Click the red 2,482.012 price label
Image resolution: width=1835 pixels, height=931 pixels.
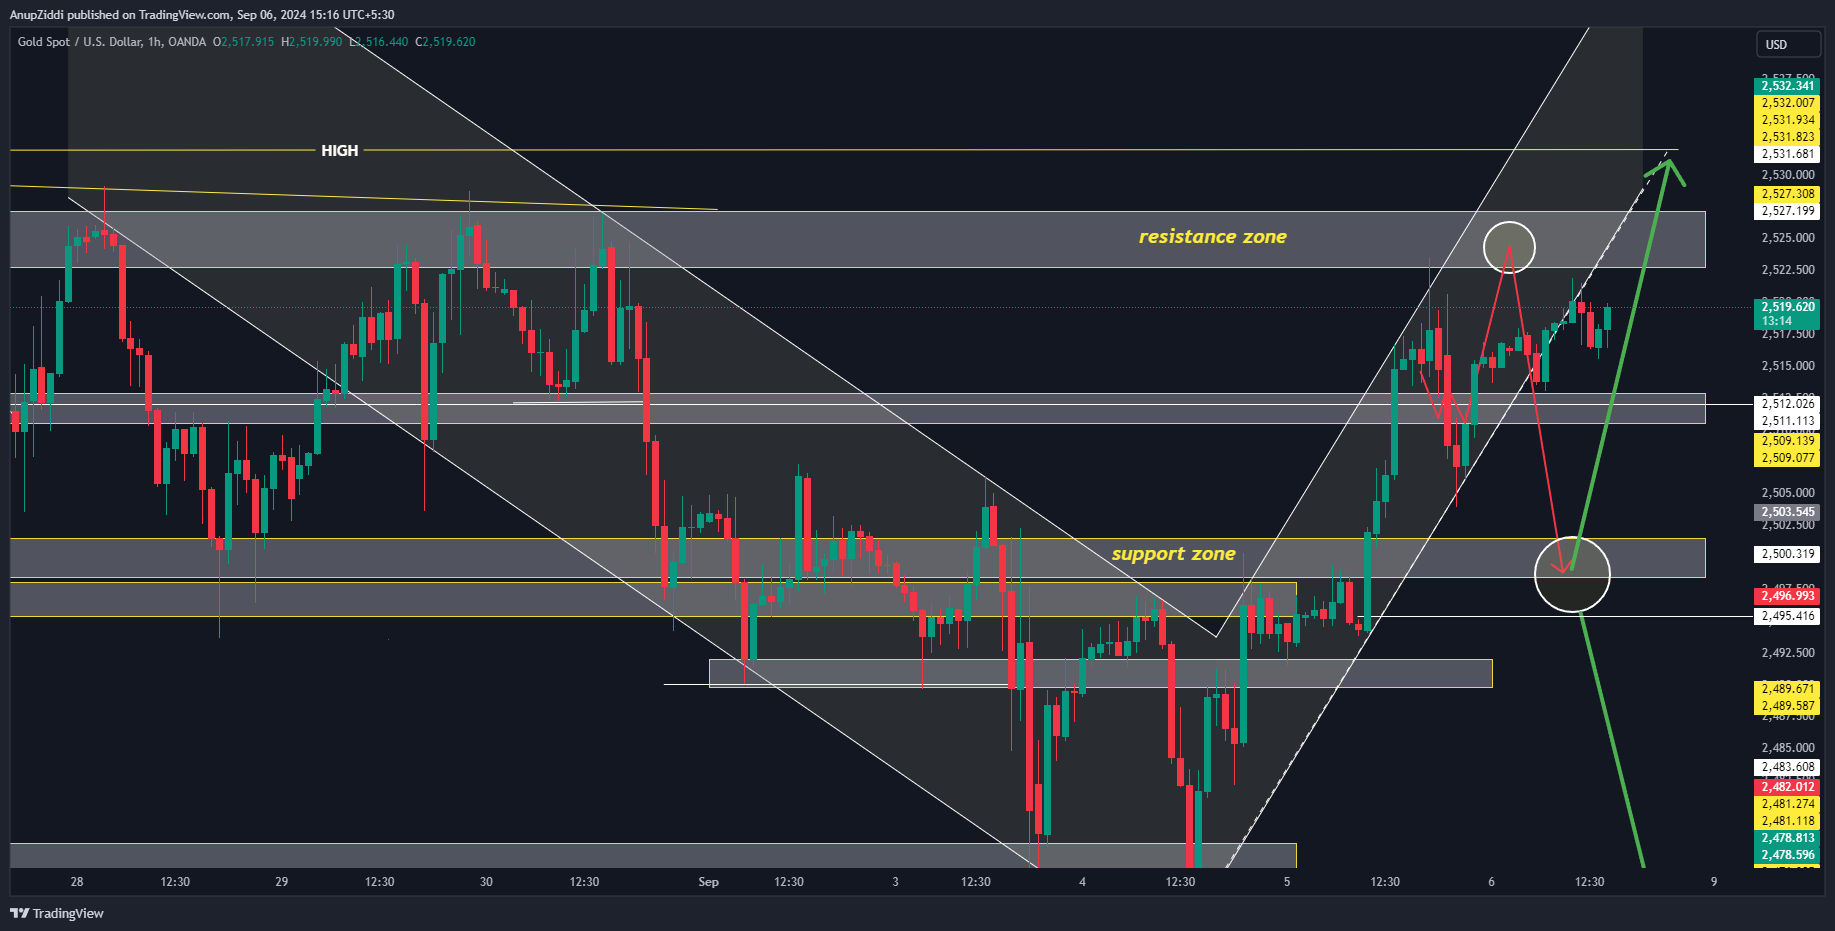[1787, 787]
